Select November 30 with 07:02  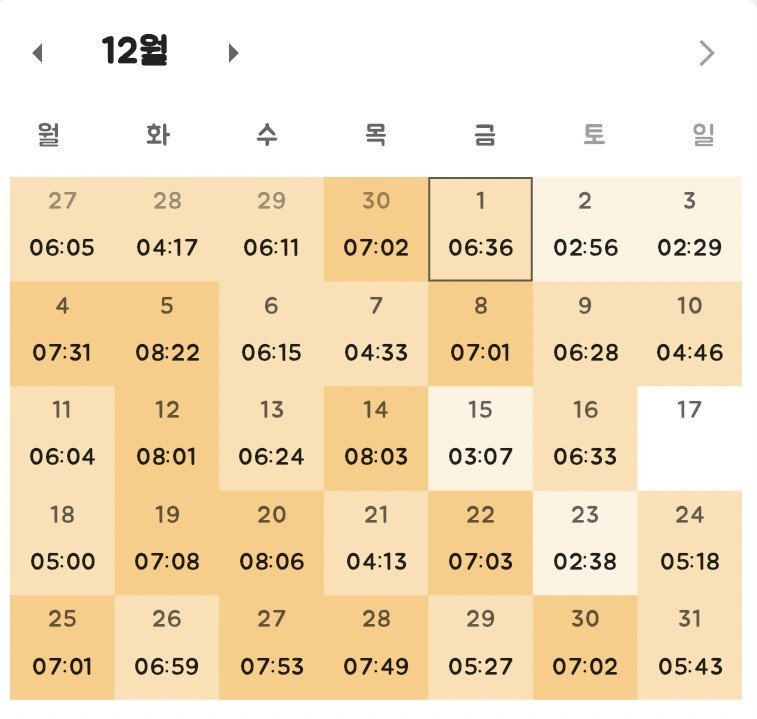pos(376,229)
